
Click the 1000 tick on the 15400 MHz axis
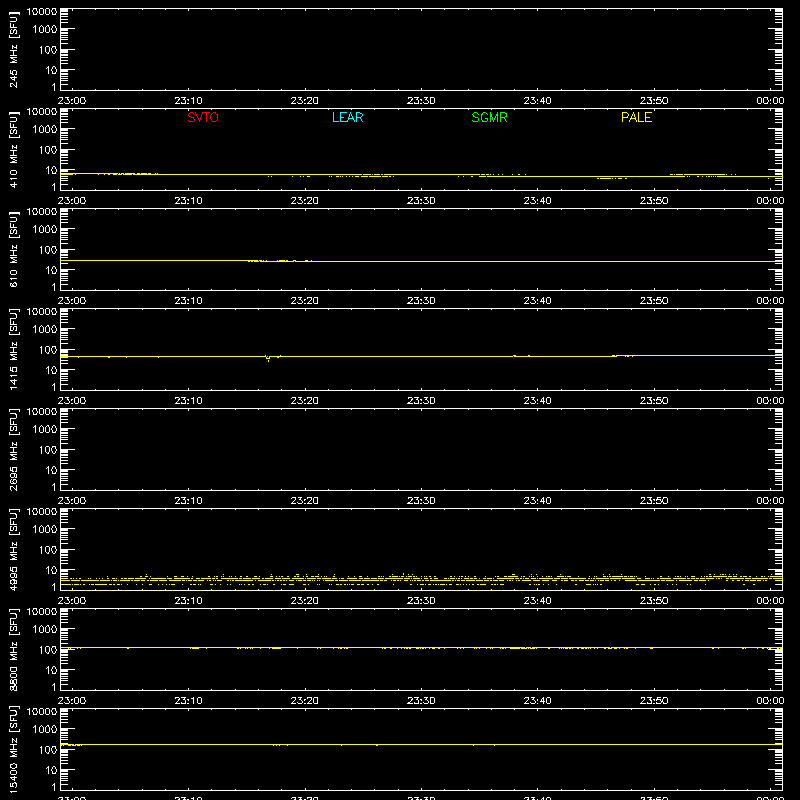(45, 730)
